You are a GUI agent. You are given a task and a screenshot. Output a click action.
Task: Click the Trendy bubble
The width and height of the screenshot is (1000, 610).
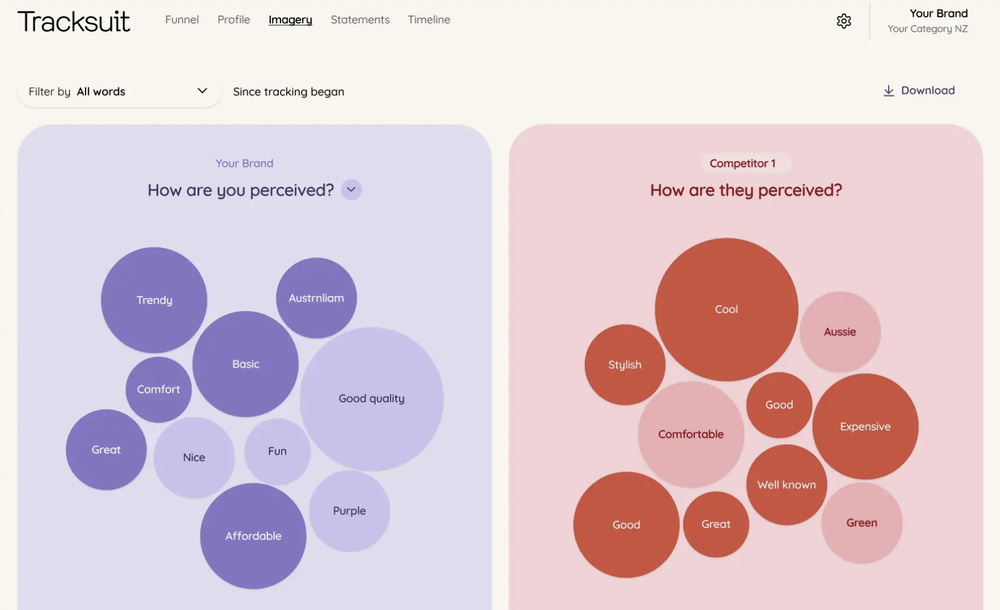tap(154, 300)
